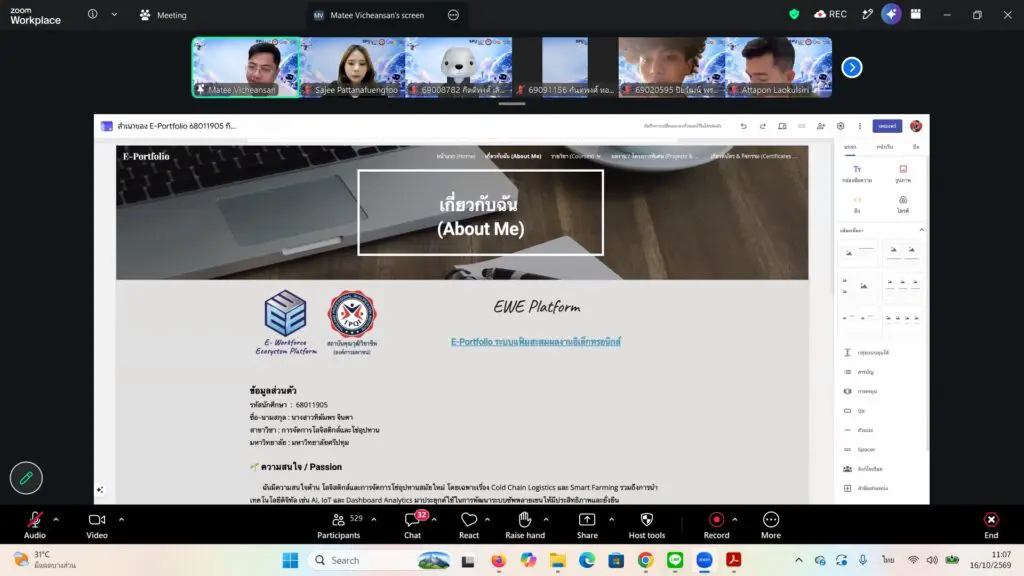Expand Chat options caret
This screenshot has height=576, width=1024.
click(x=434, y=520)
